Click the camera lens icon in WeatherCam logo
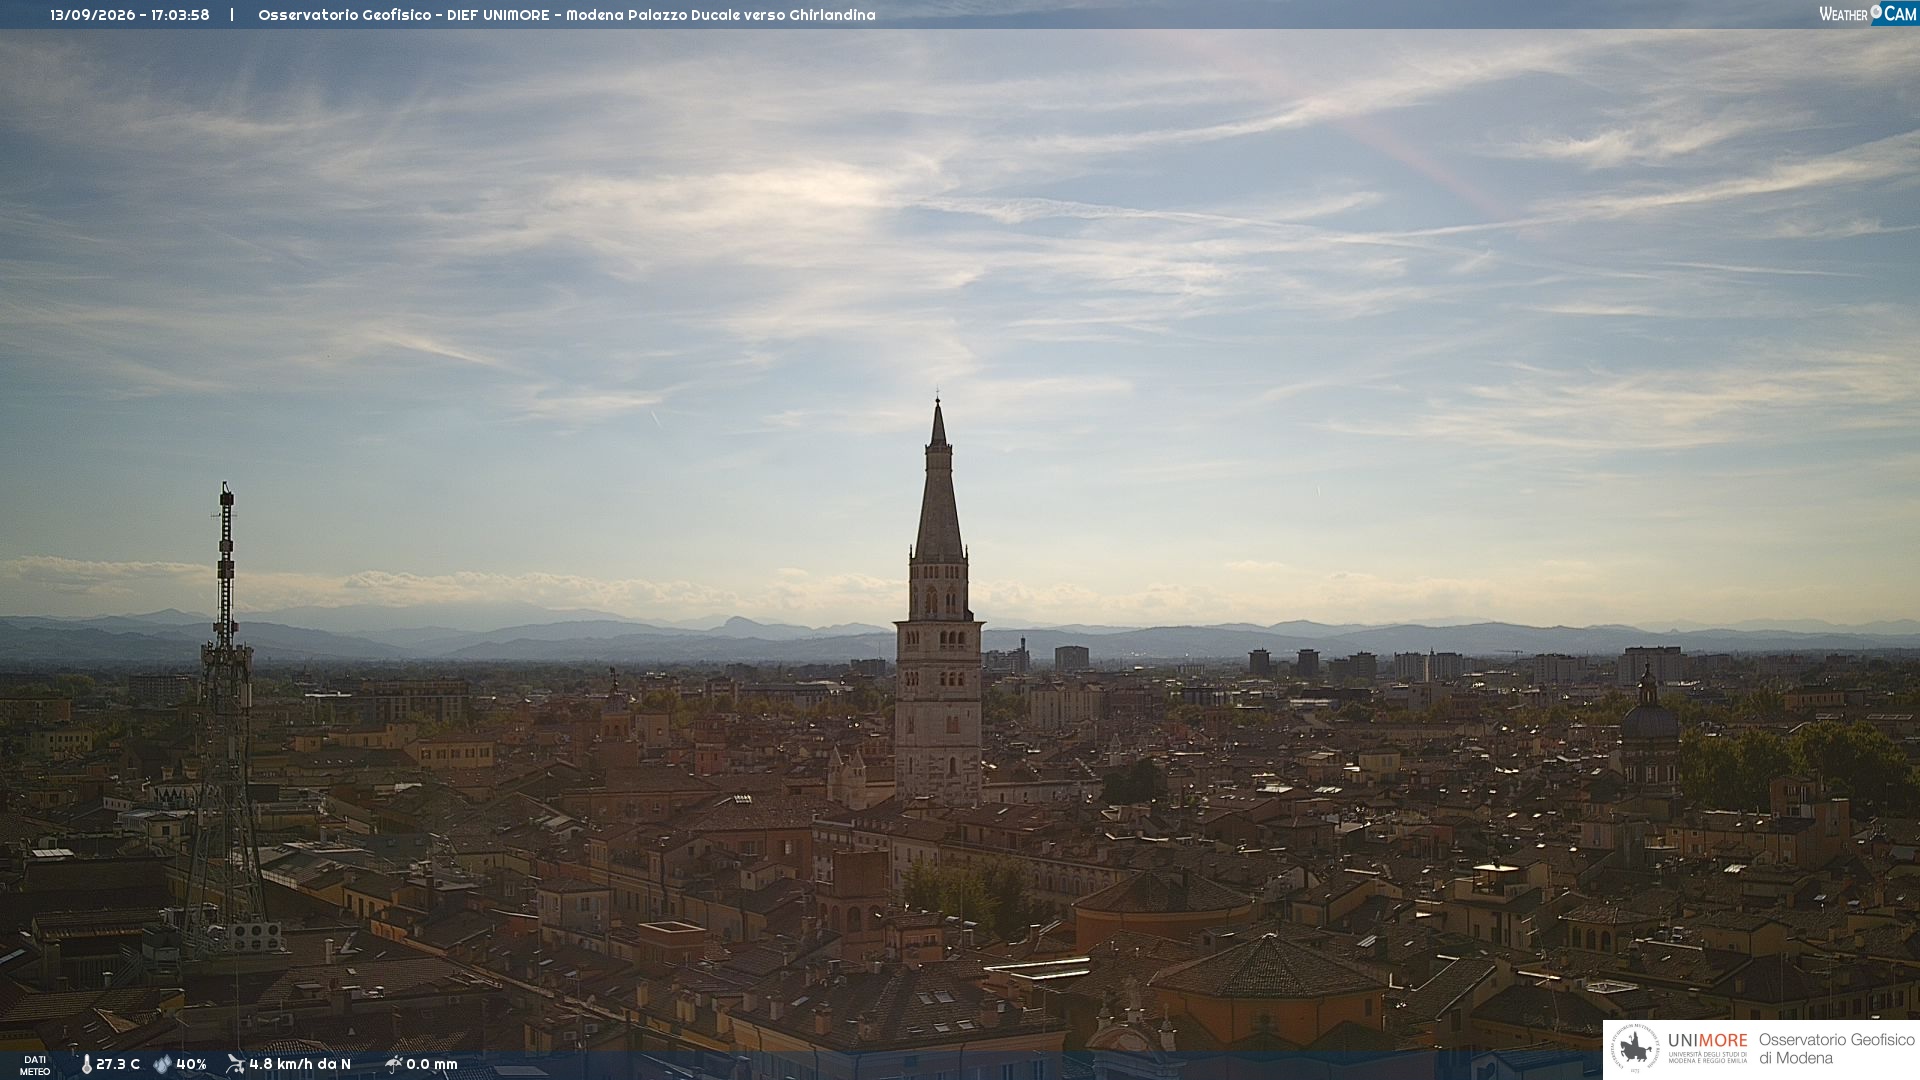This screenshot has width=1920, height=1080. pyautogui.click(x=1876, y=12)
